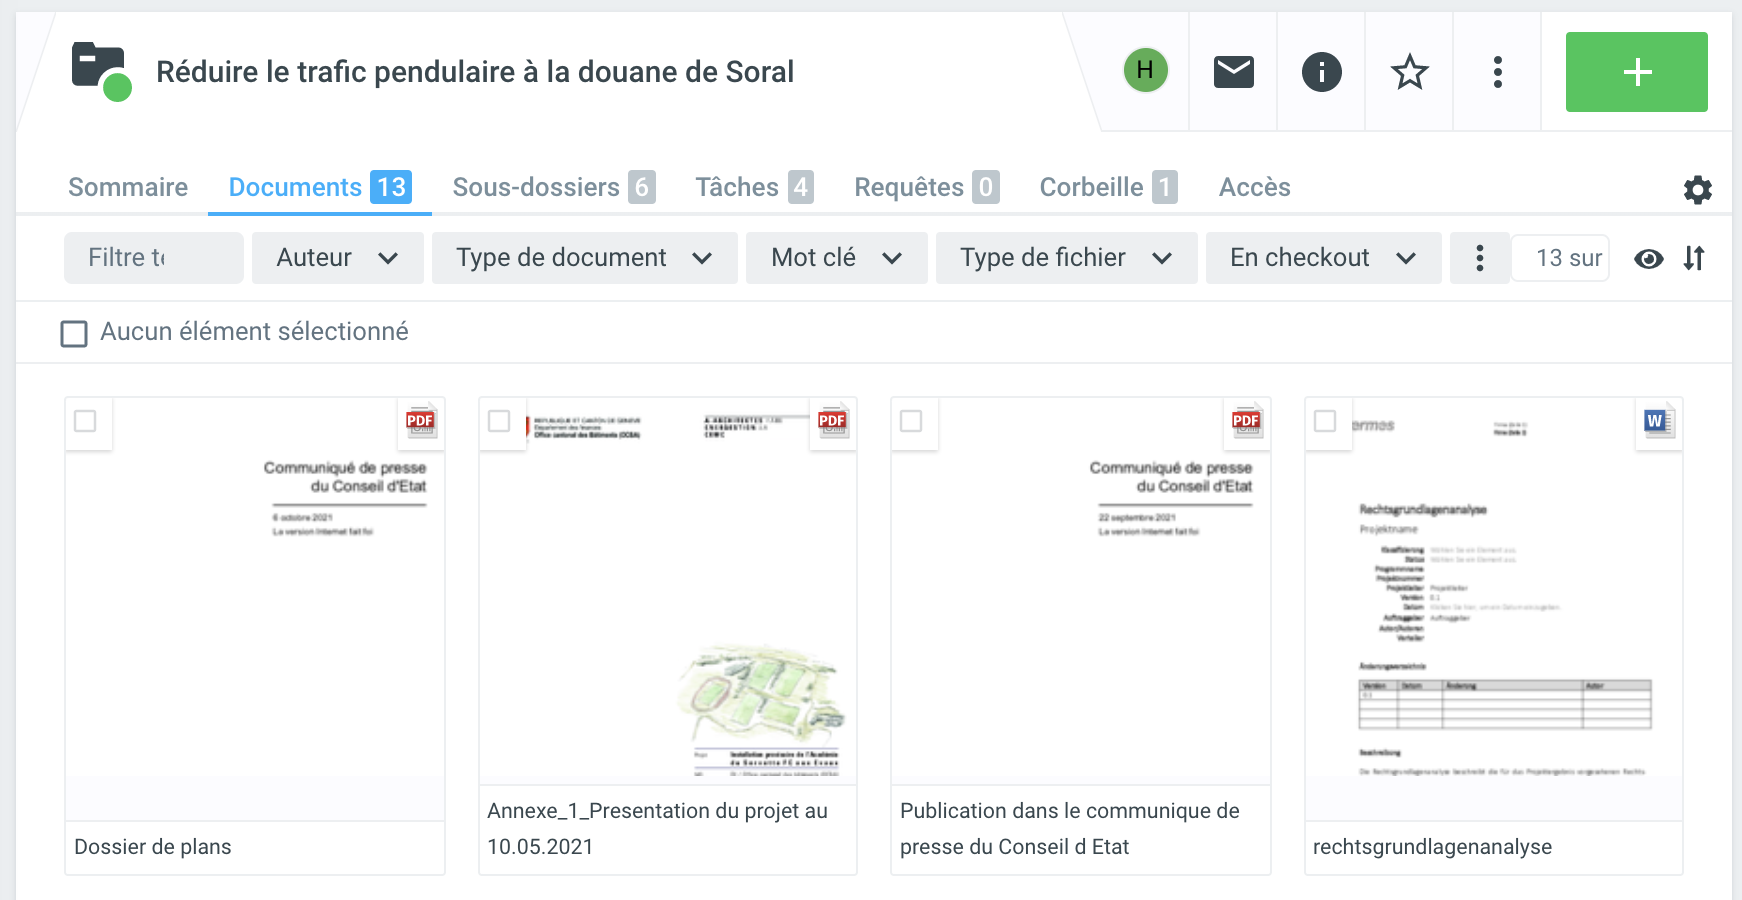Open filter bar three-dot options
The image size is (1742, 900).
[1479, 259]
